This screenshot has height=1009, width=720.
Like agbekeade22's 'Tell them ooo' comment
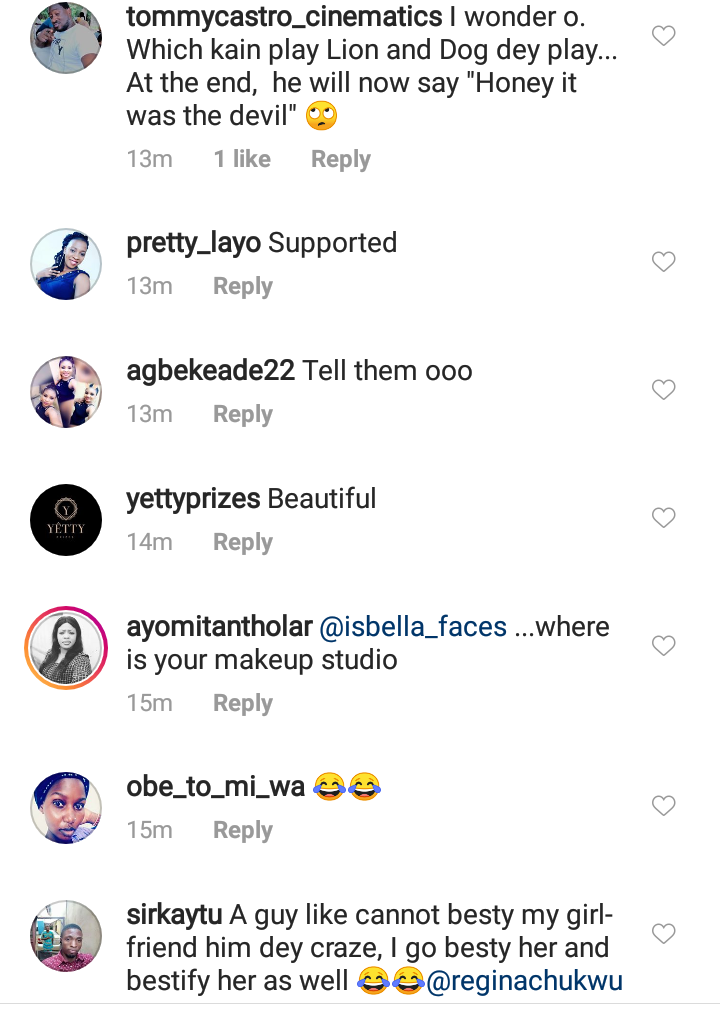pos(664,390)
